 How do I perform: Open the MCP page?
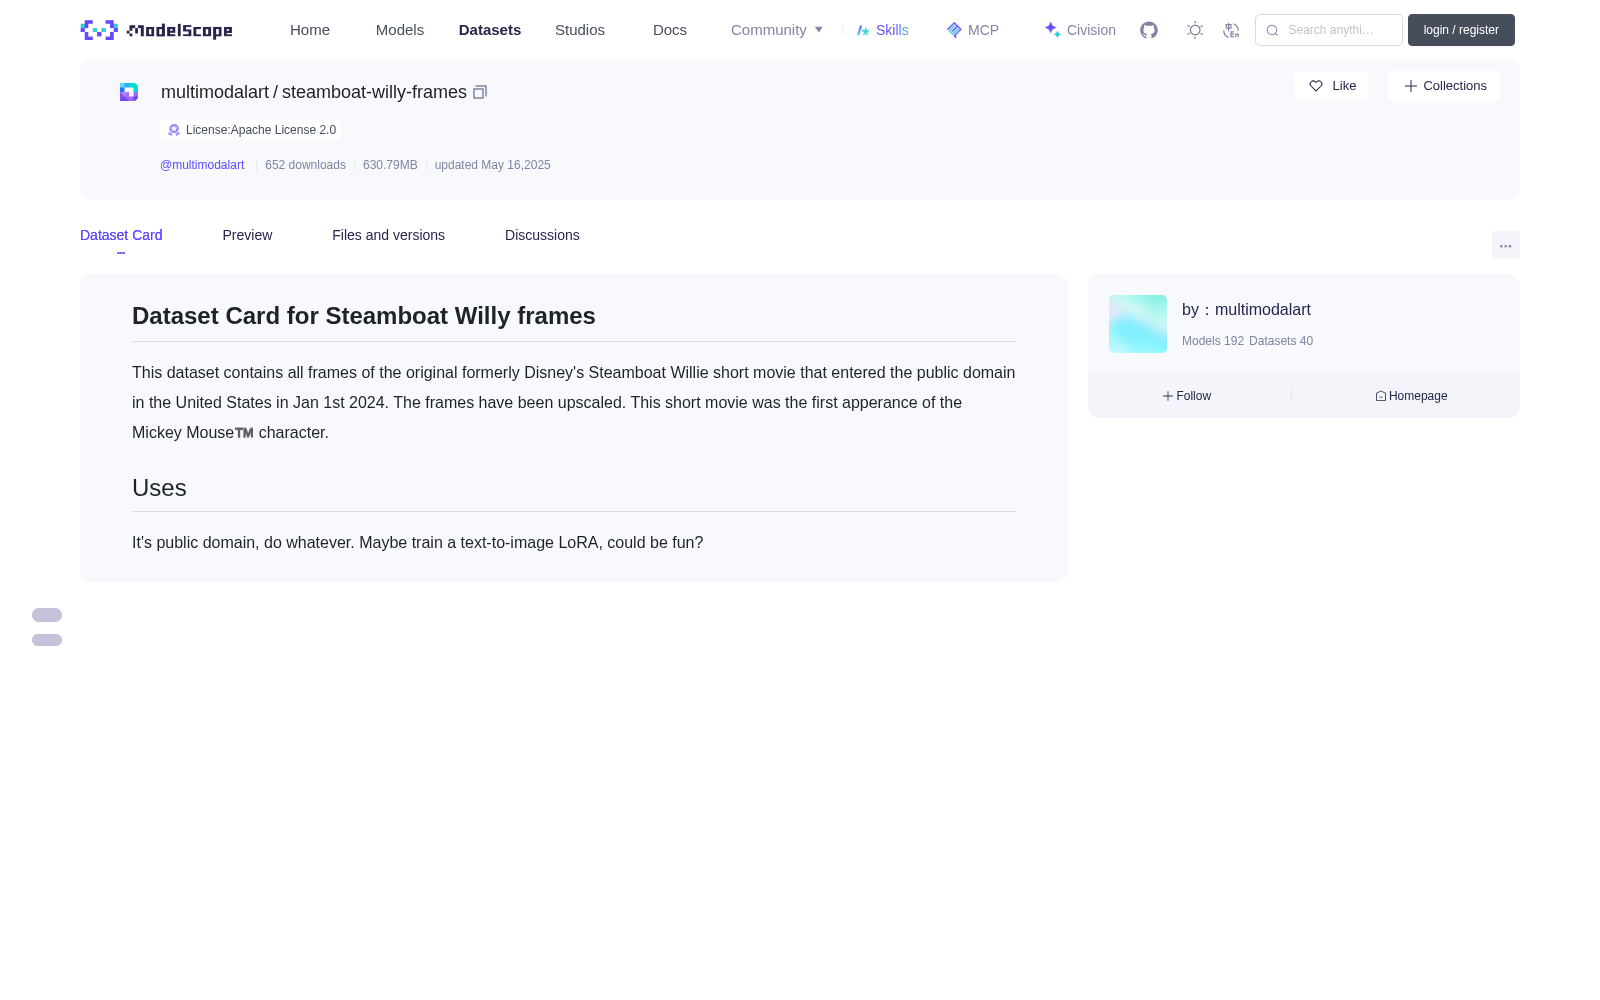[972, 30]
